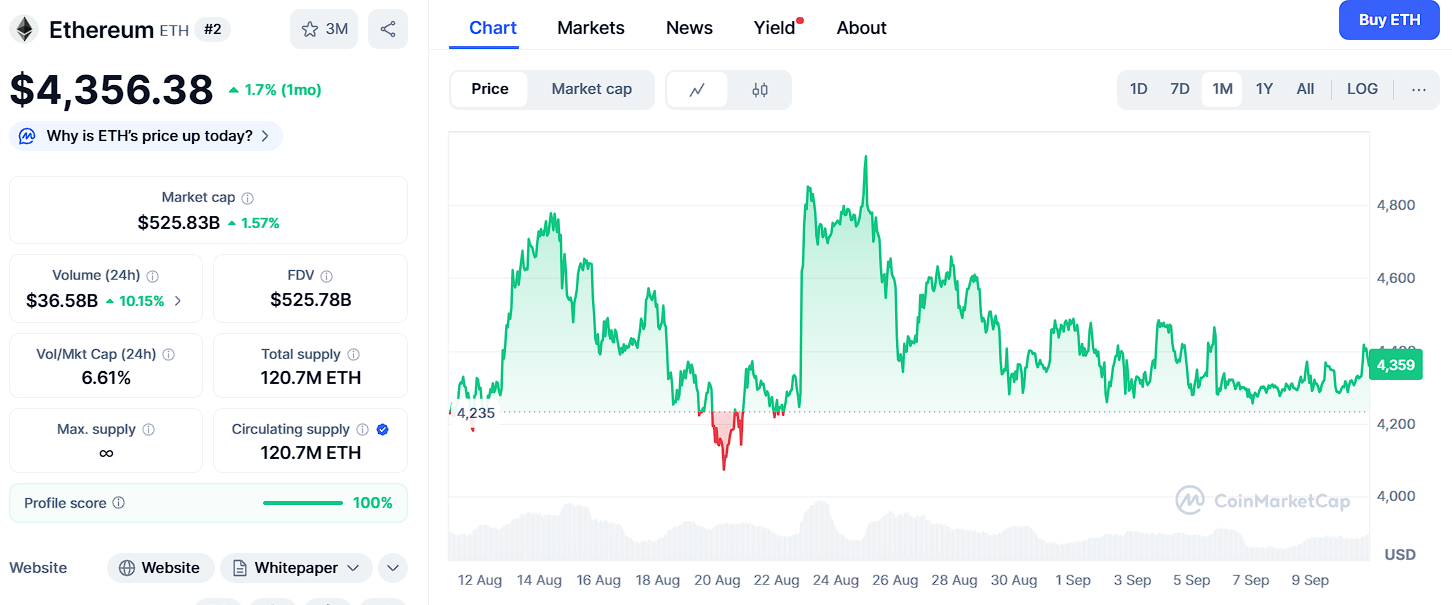Screen dimensions: 1452x605
Task: Switch to line chart view icon
Action: tap(697, 90)
